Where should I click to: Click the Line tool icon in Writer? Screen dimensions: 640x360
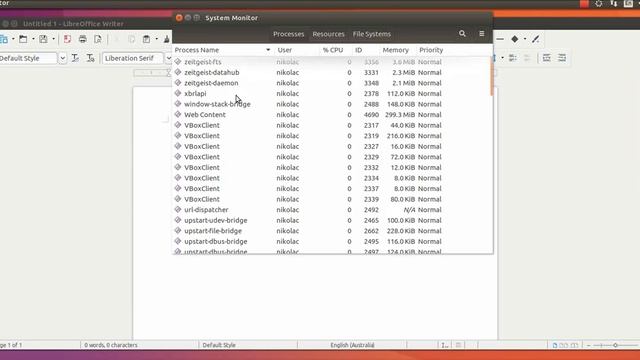[500, 39]
